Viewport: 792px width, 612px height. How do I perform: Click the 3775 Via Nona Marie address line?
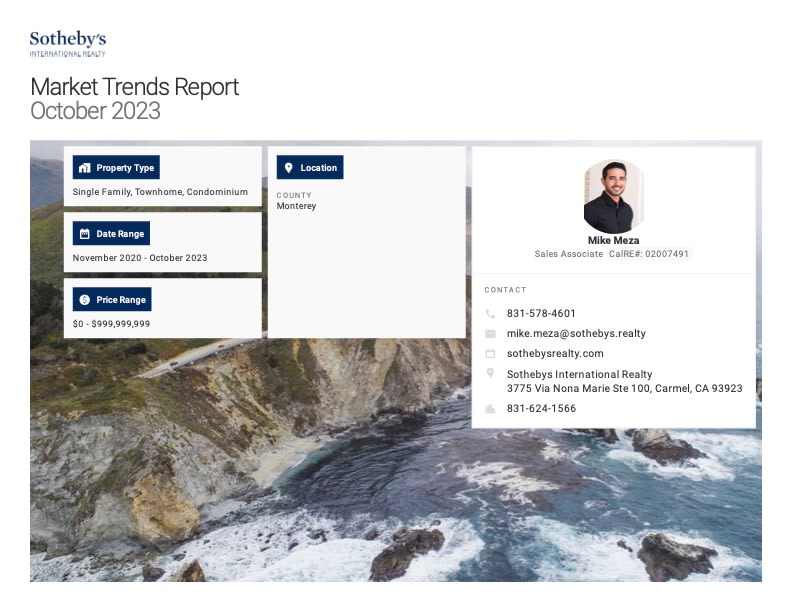point(624,388)
